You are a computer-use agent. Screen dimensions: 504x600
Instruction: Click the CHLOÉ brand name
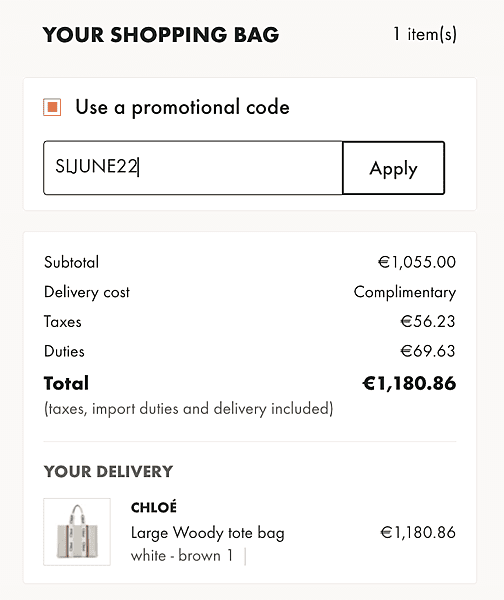(154, 507)
